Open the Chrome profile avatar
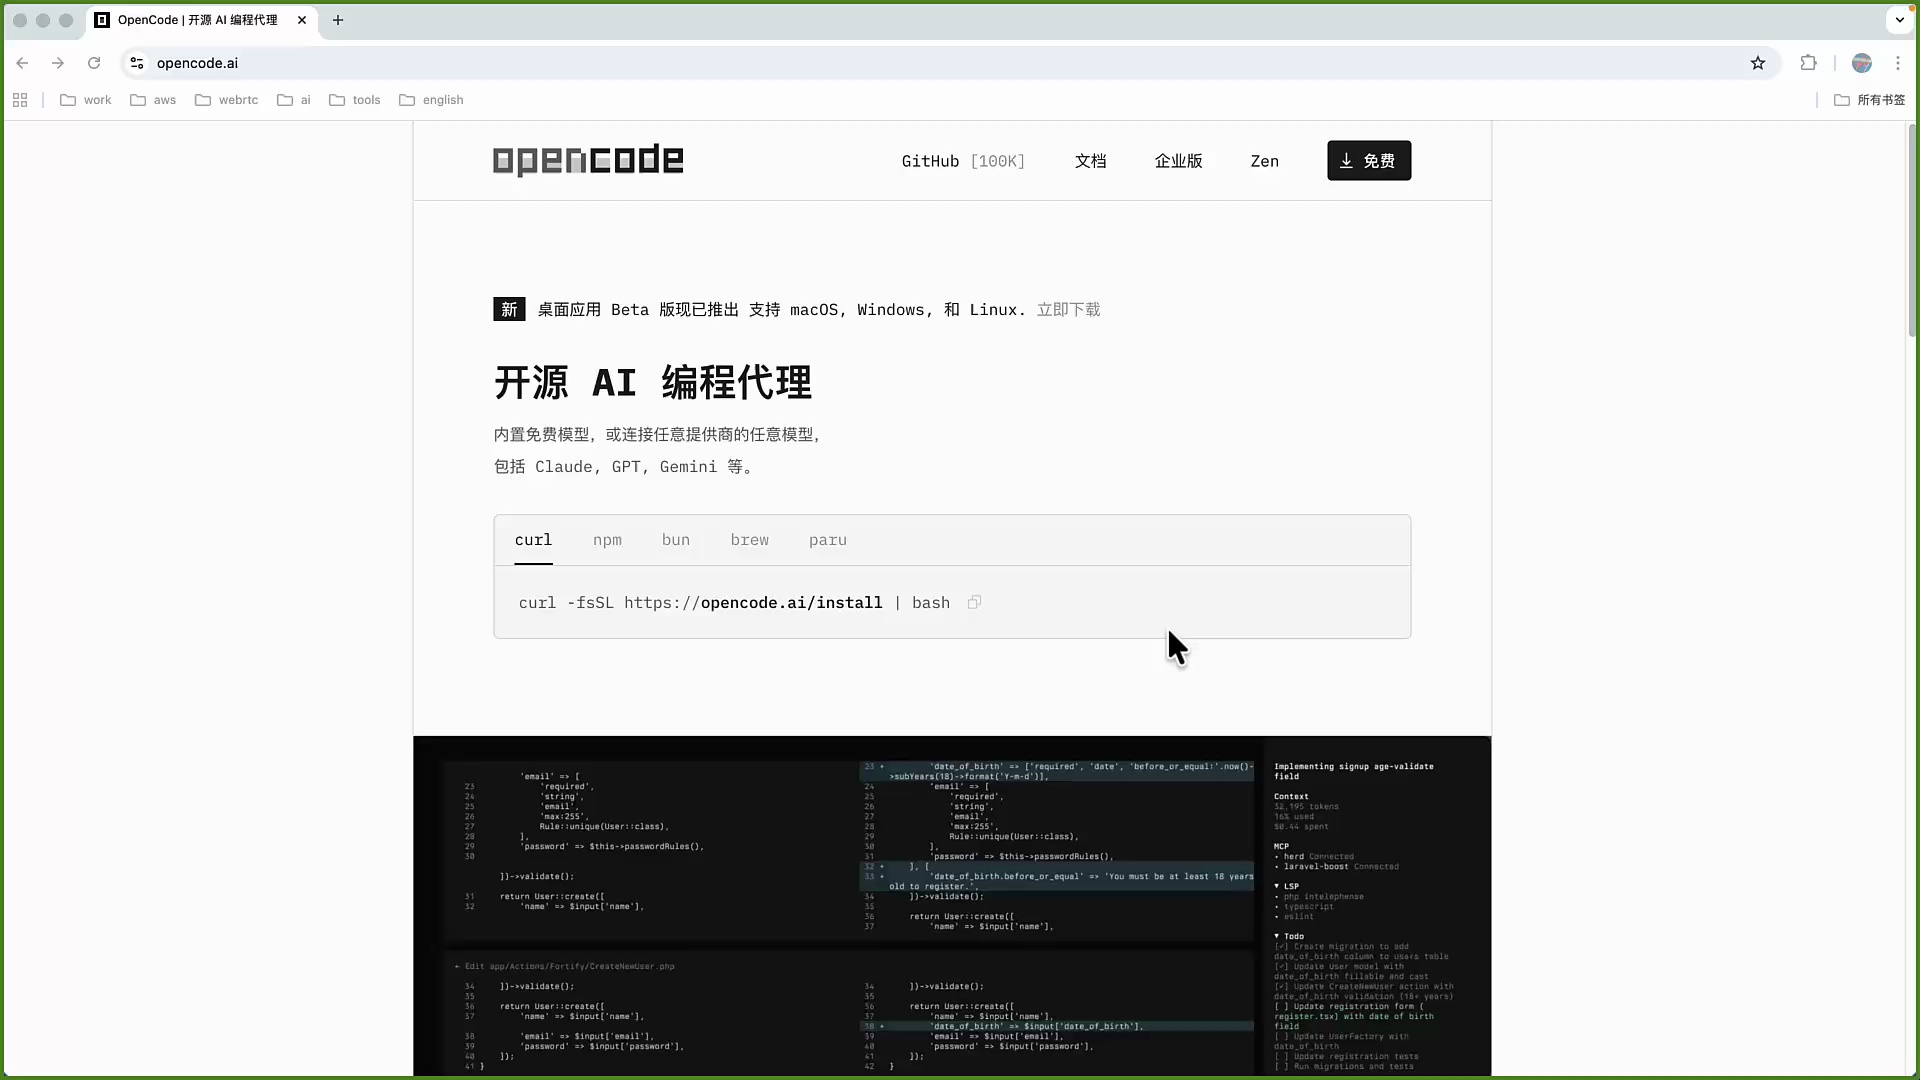 coord(1862,63)
